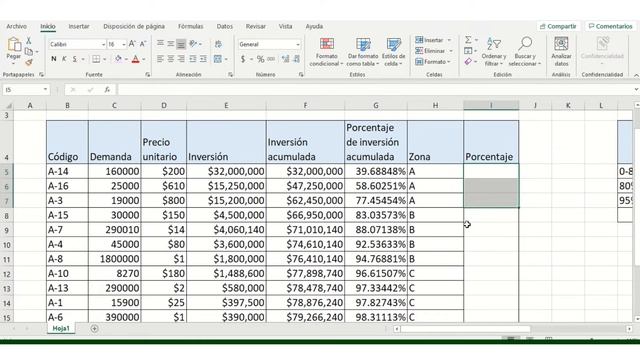This screenshot has width=640, height=360.
Task: Open Analizar datos tool
Action: click(561, 51)
